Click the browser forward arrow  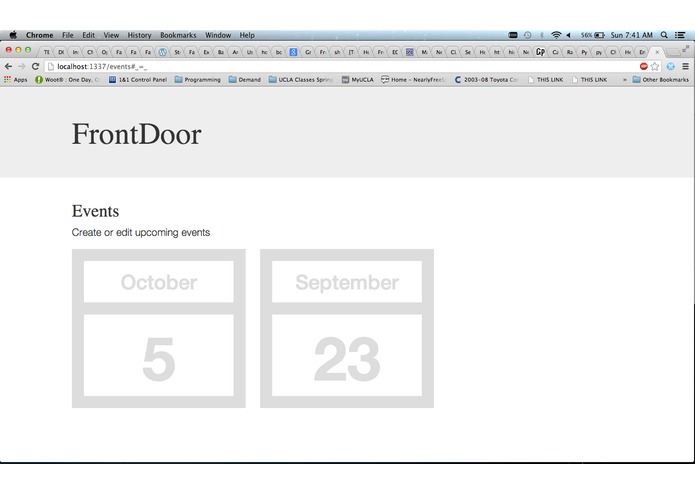22,66
